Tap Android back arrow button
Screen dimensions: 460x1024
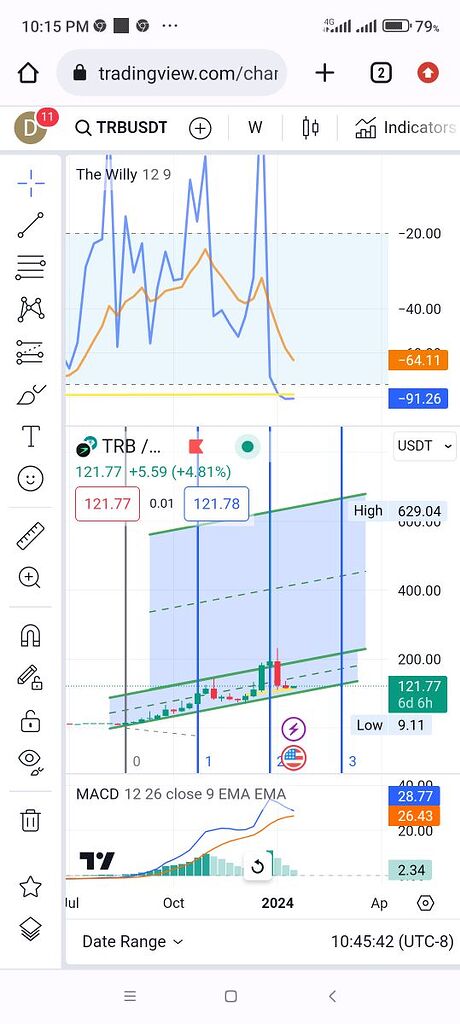click(332, 996)
